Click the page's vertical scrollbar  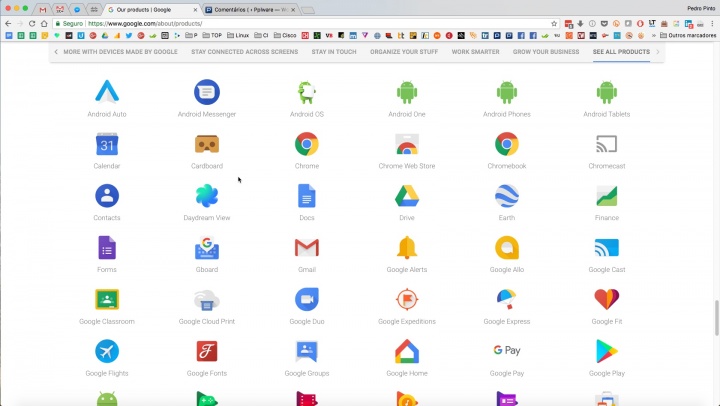tap(716, 318)
